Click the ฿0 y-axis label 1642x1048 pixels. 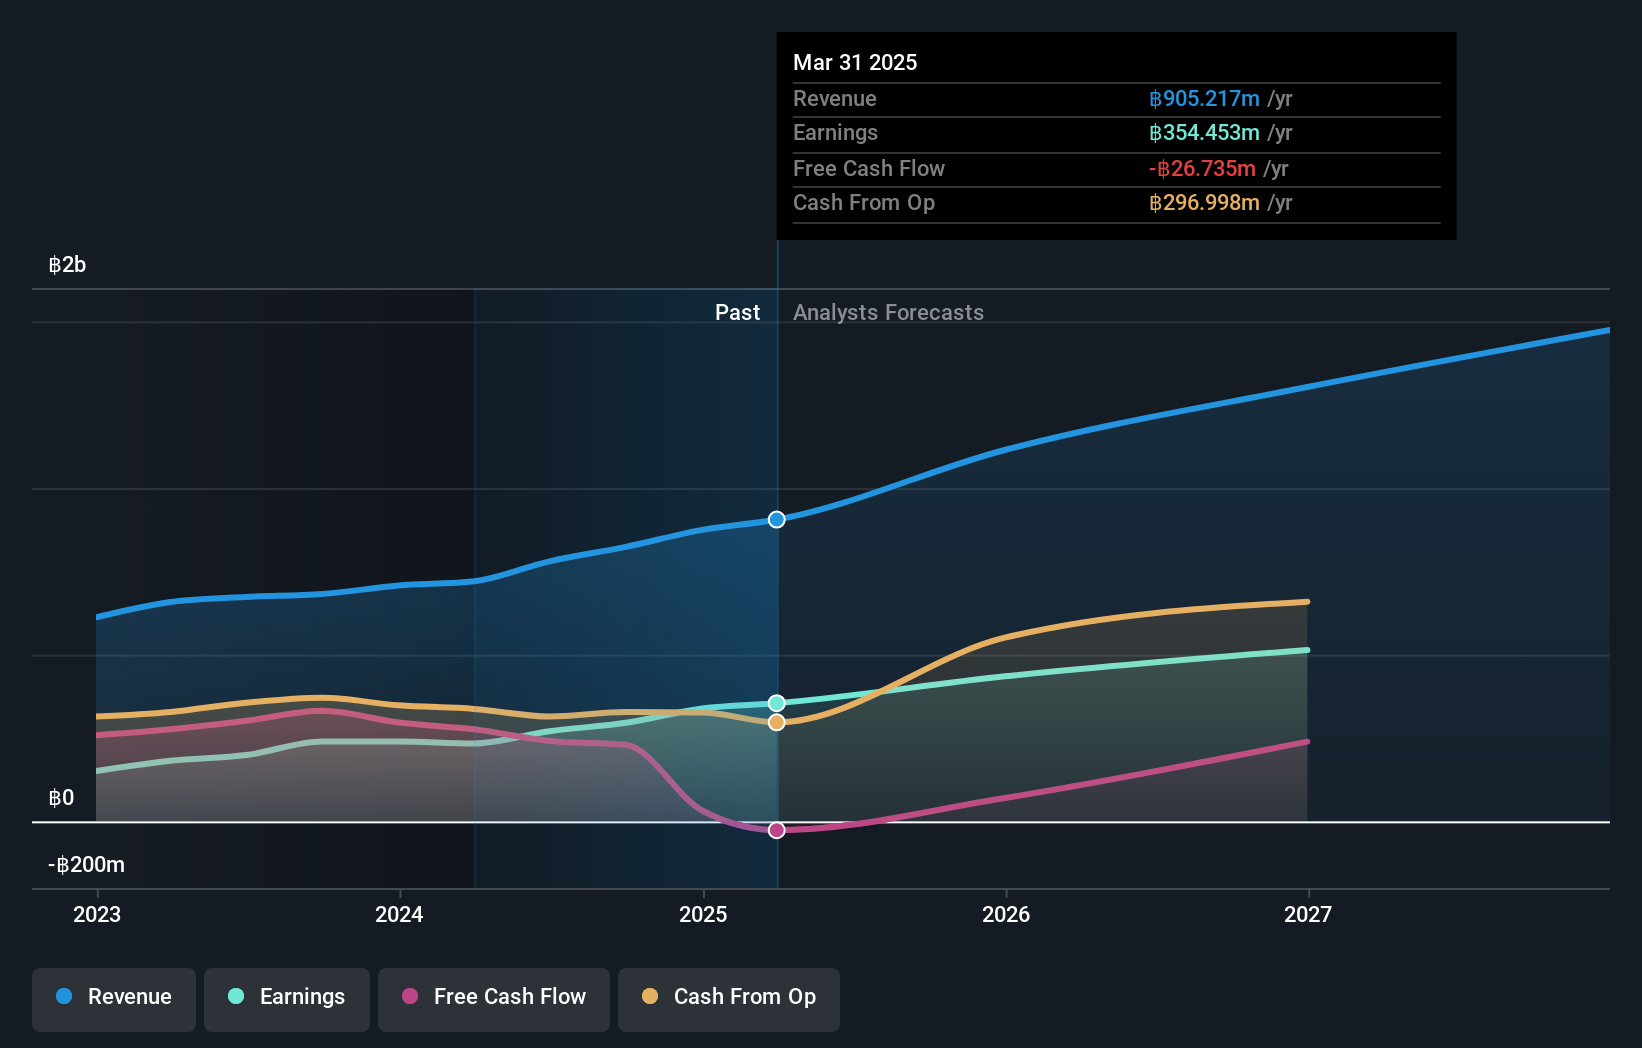(x=61, y=798)
